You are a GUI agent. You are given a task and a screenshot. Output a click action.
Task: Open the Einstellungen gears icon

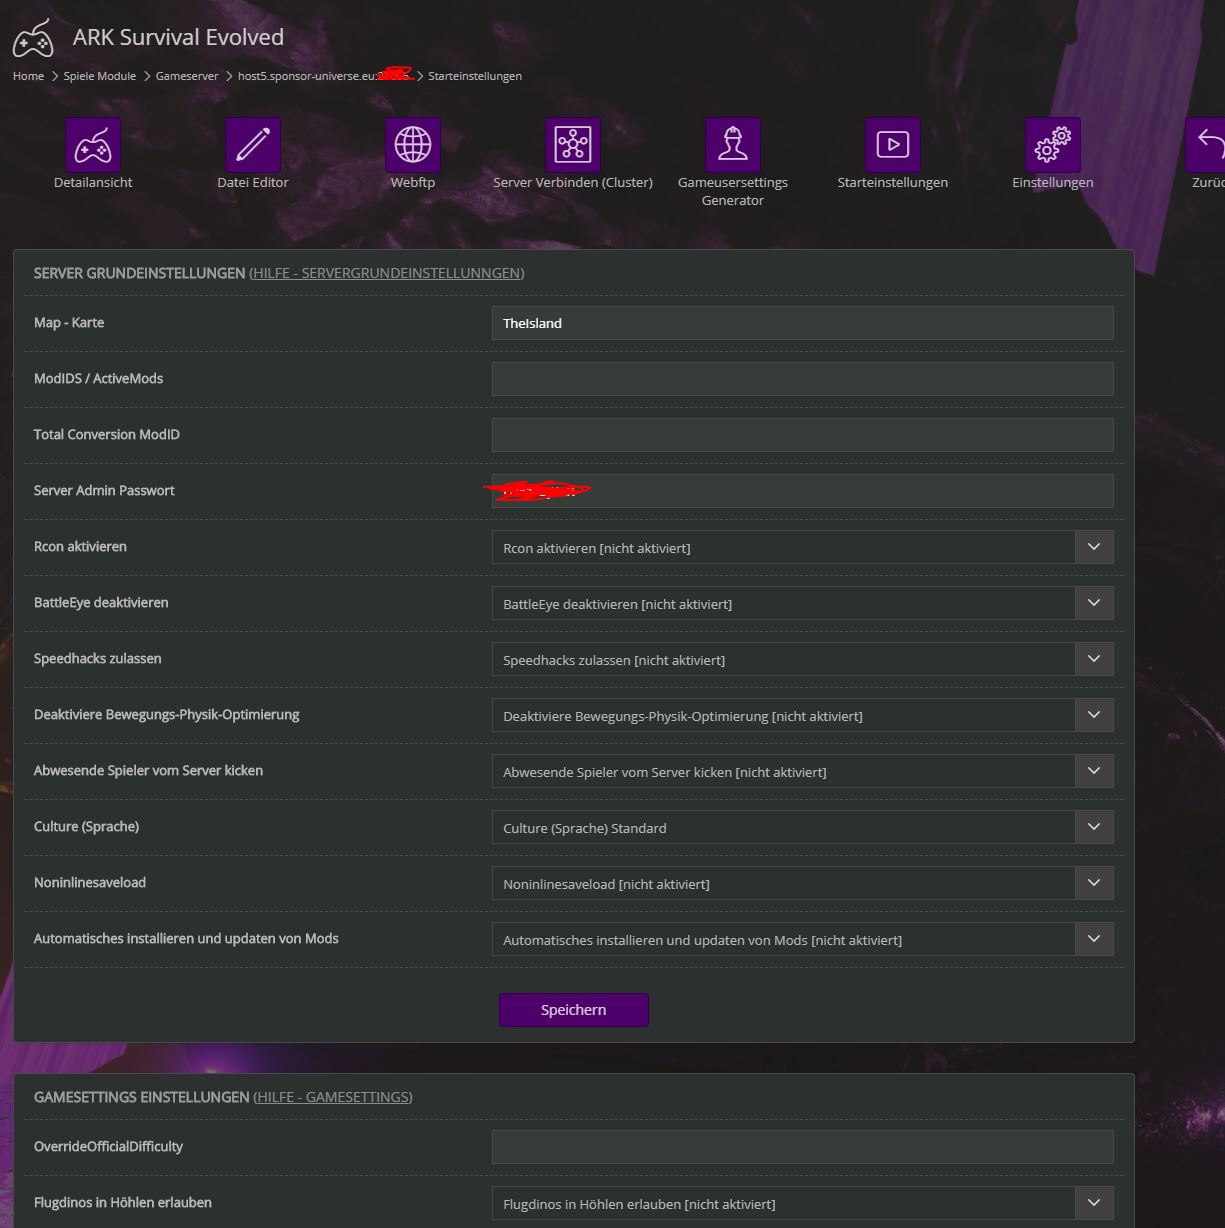(1053, 146)
